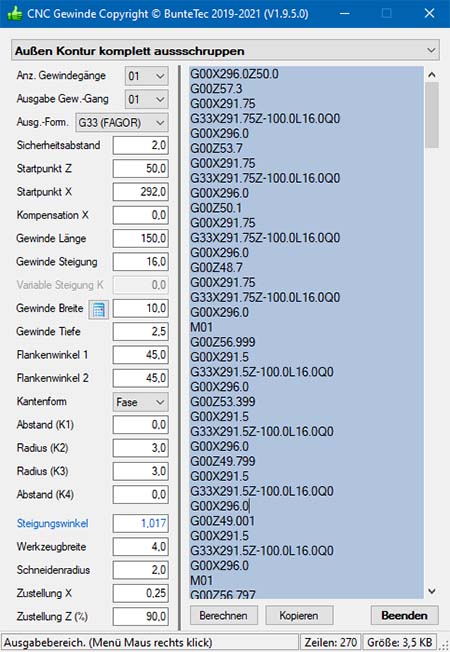Screen dimensions: 450x652
Task: Click into the Gewinde Steigung field
Action: [x=140, y=262]
